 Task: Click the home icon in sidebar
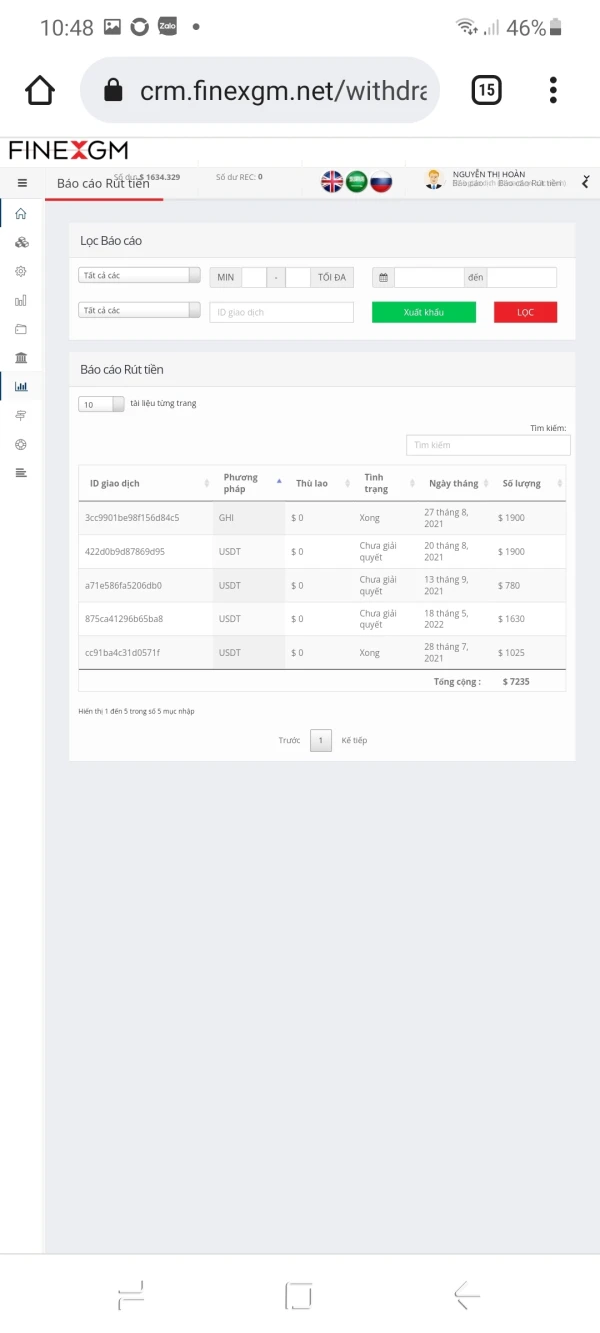pos(21,213)
